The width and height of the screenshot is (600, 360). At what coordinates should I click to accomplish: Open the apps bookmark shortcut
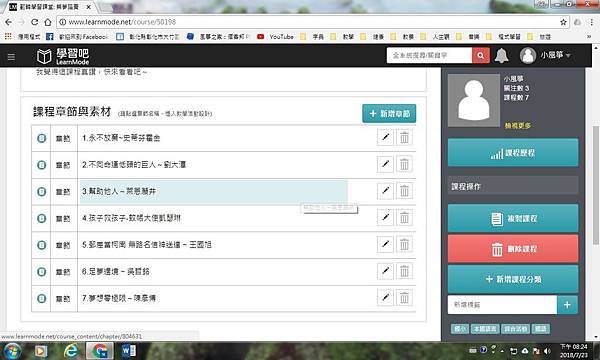click(23, 37)
